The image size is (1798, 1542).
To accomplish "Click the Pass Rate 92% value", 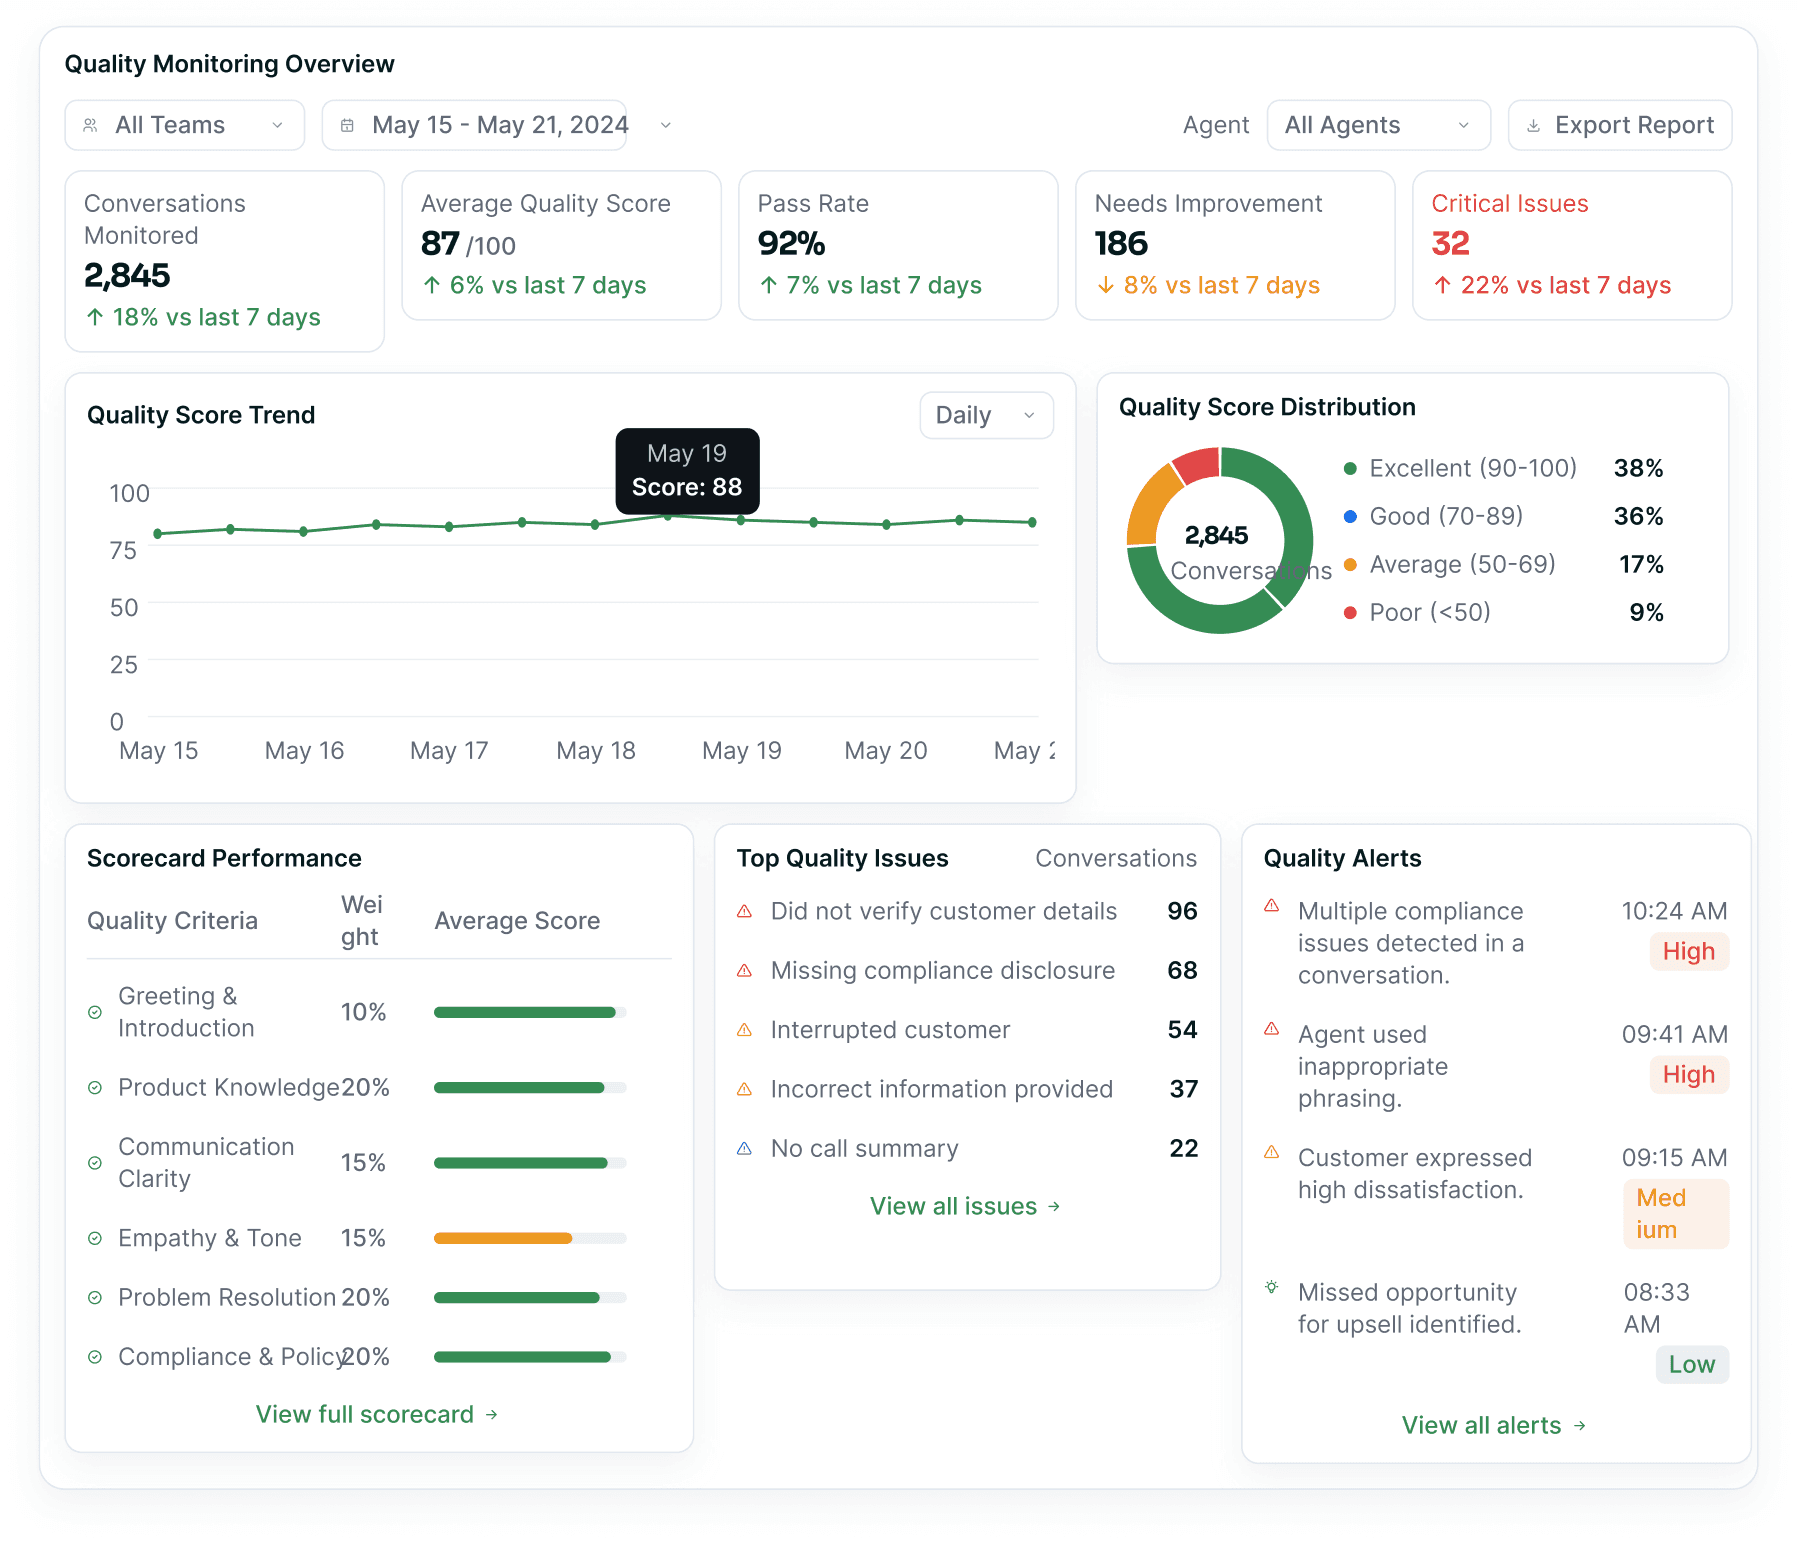I will [x=791, y=243].
